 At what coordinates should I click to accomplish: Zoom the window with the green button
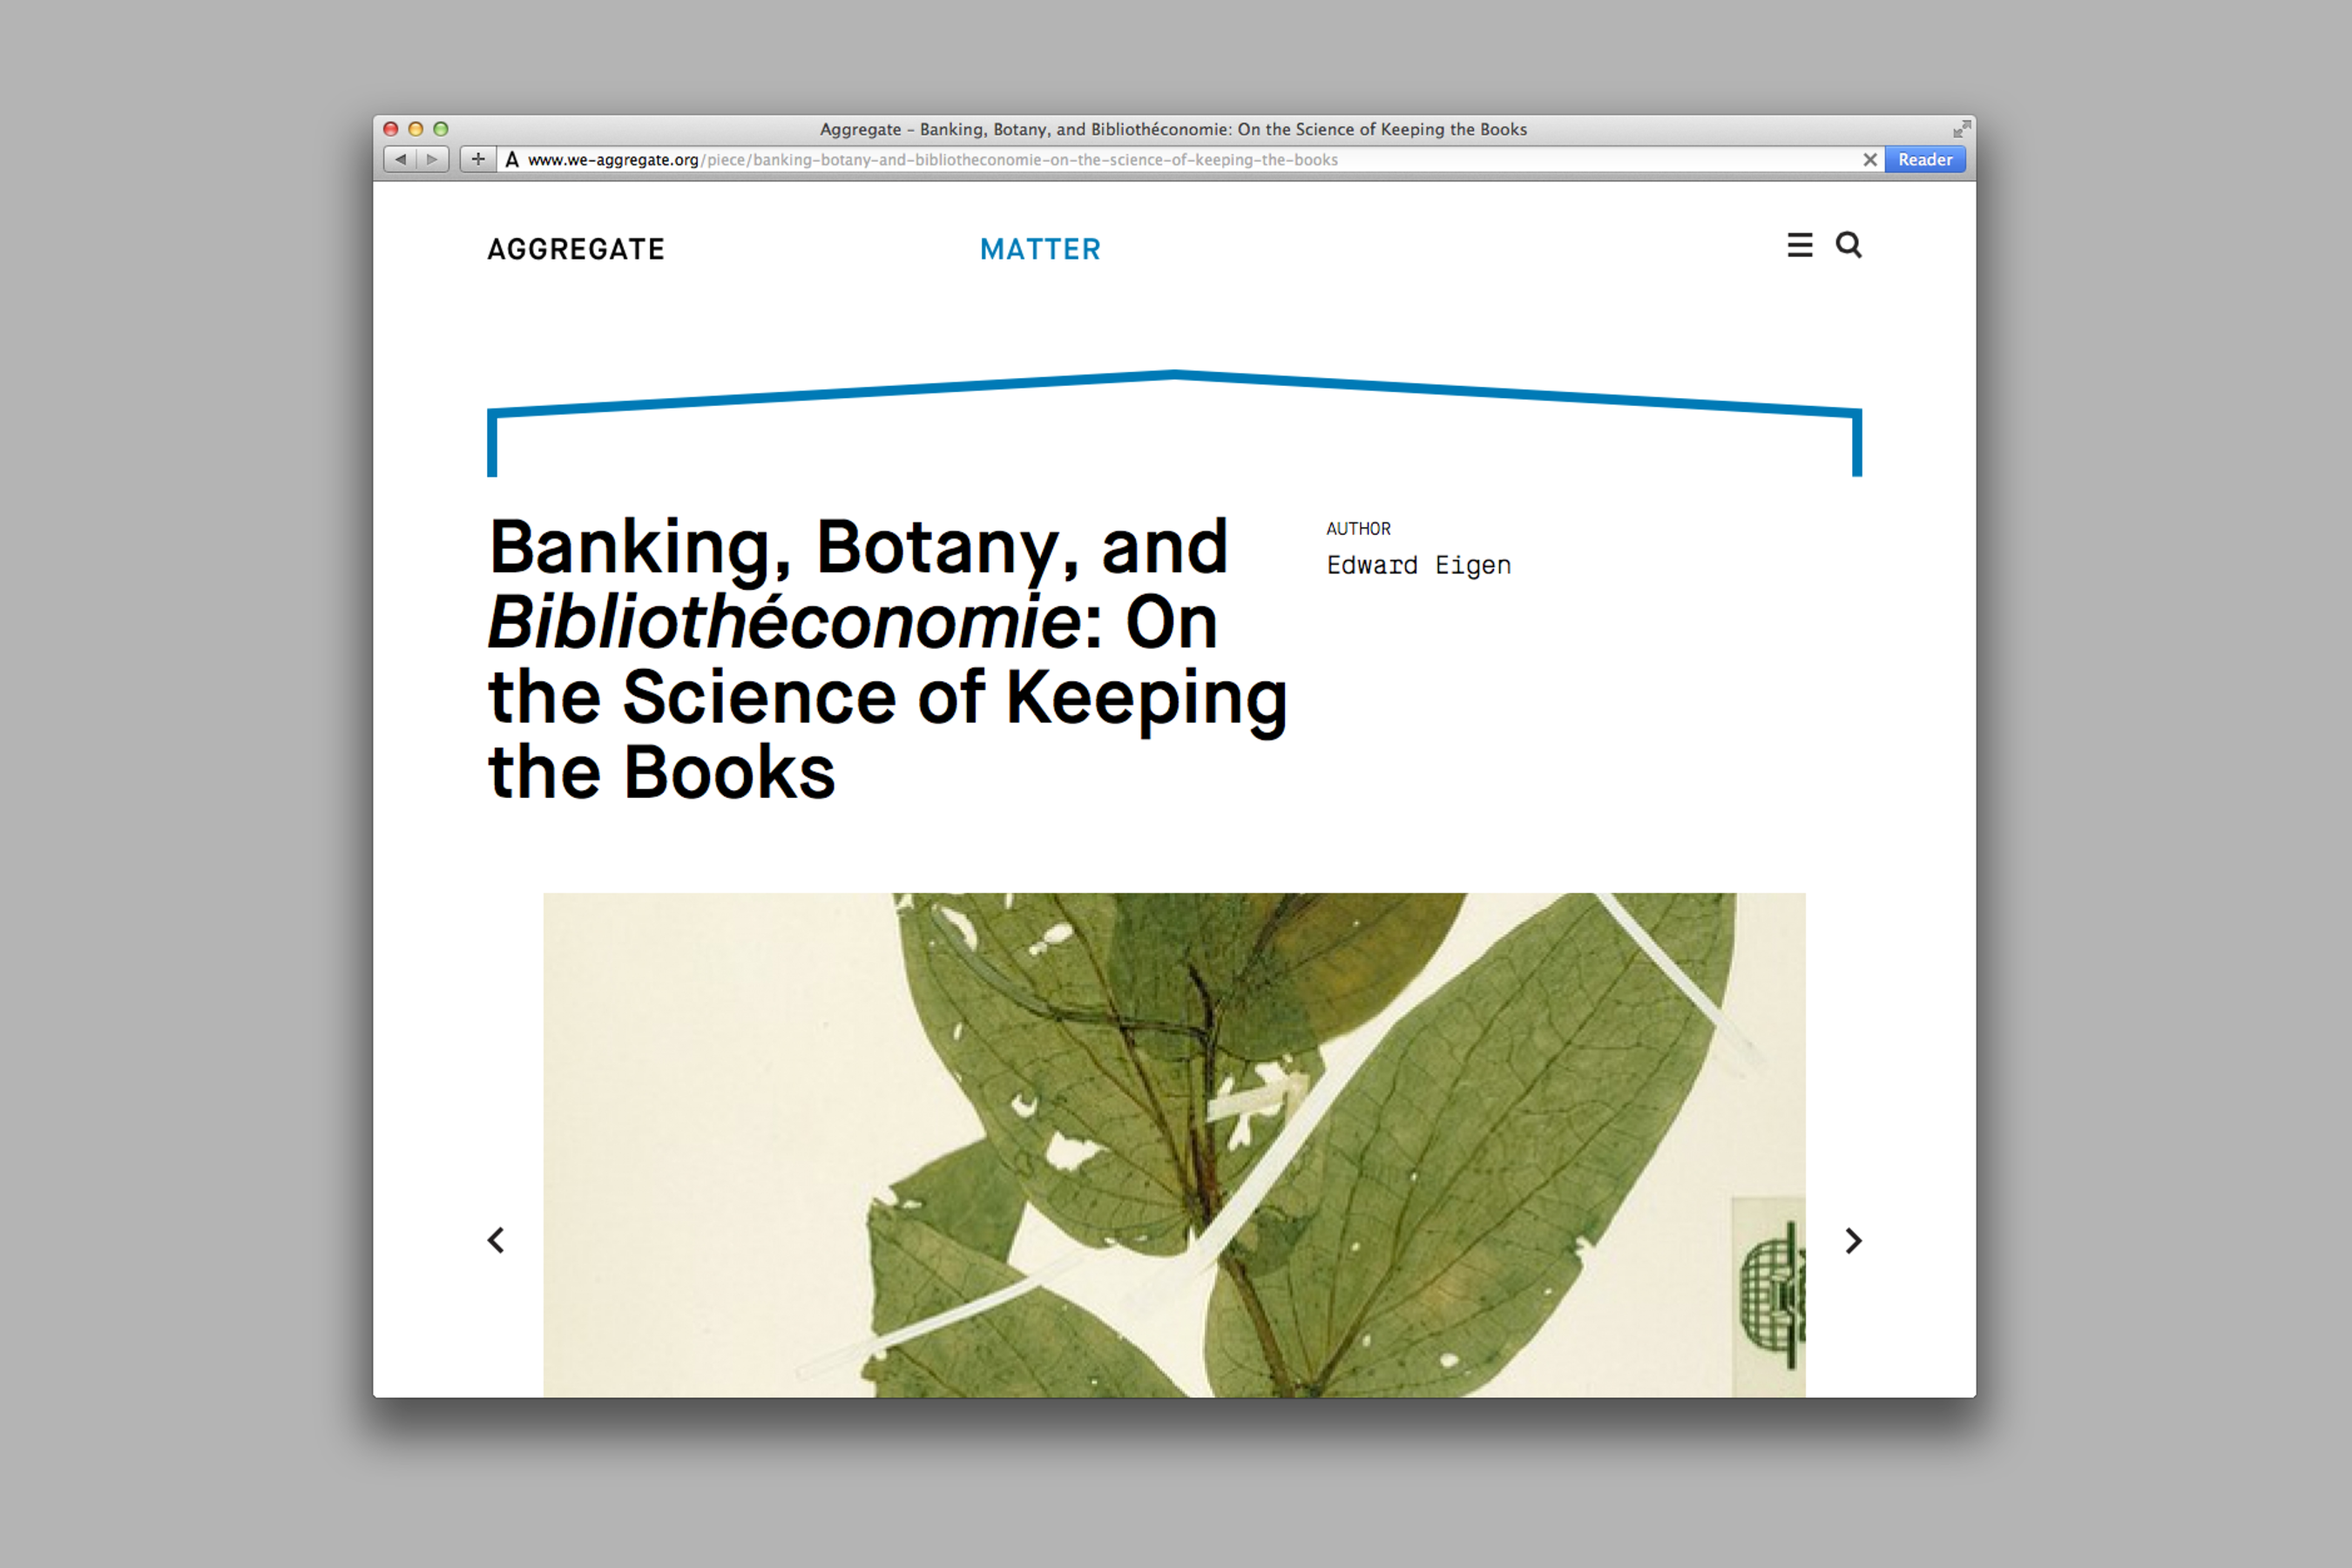pyautogui.click(x=441, y=129)
